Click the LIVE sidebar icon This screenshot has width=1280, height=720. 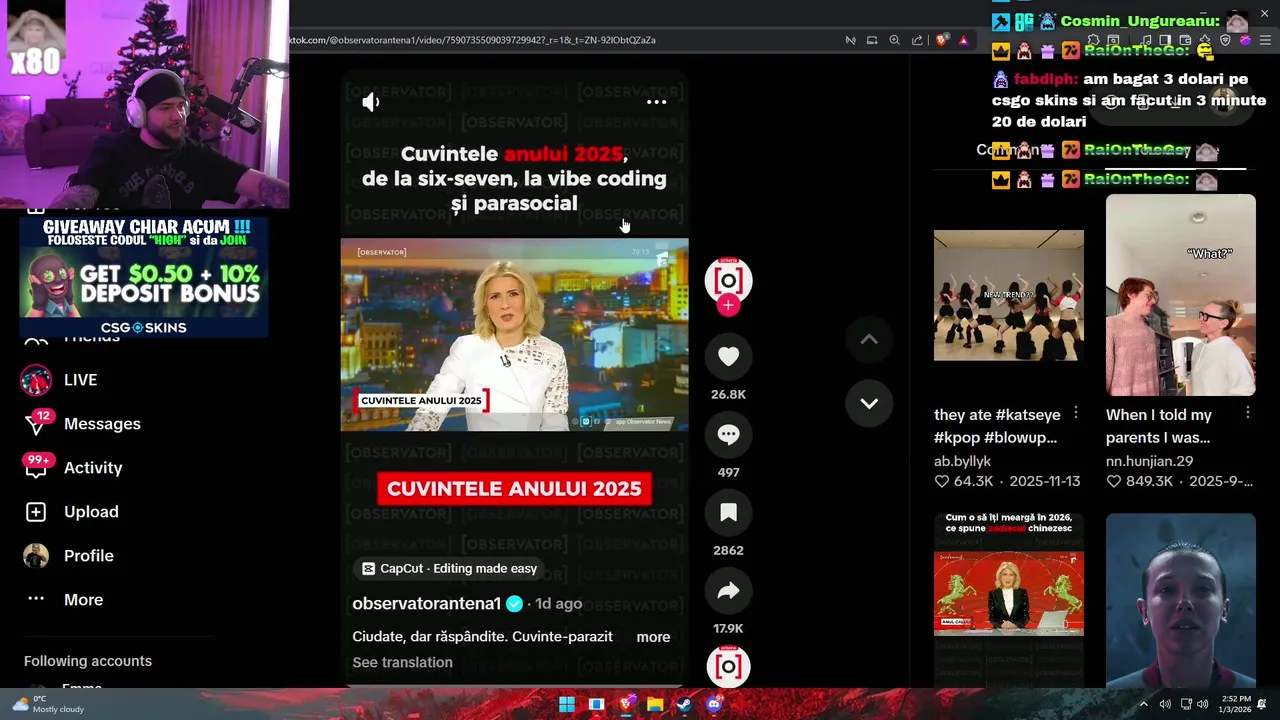coord(36,380)
